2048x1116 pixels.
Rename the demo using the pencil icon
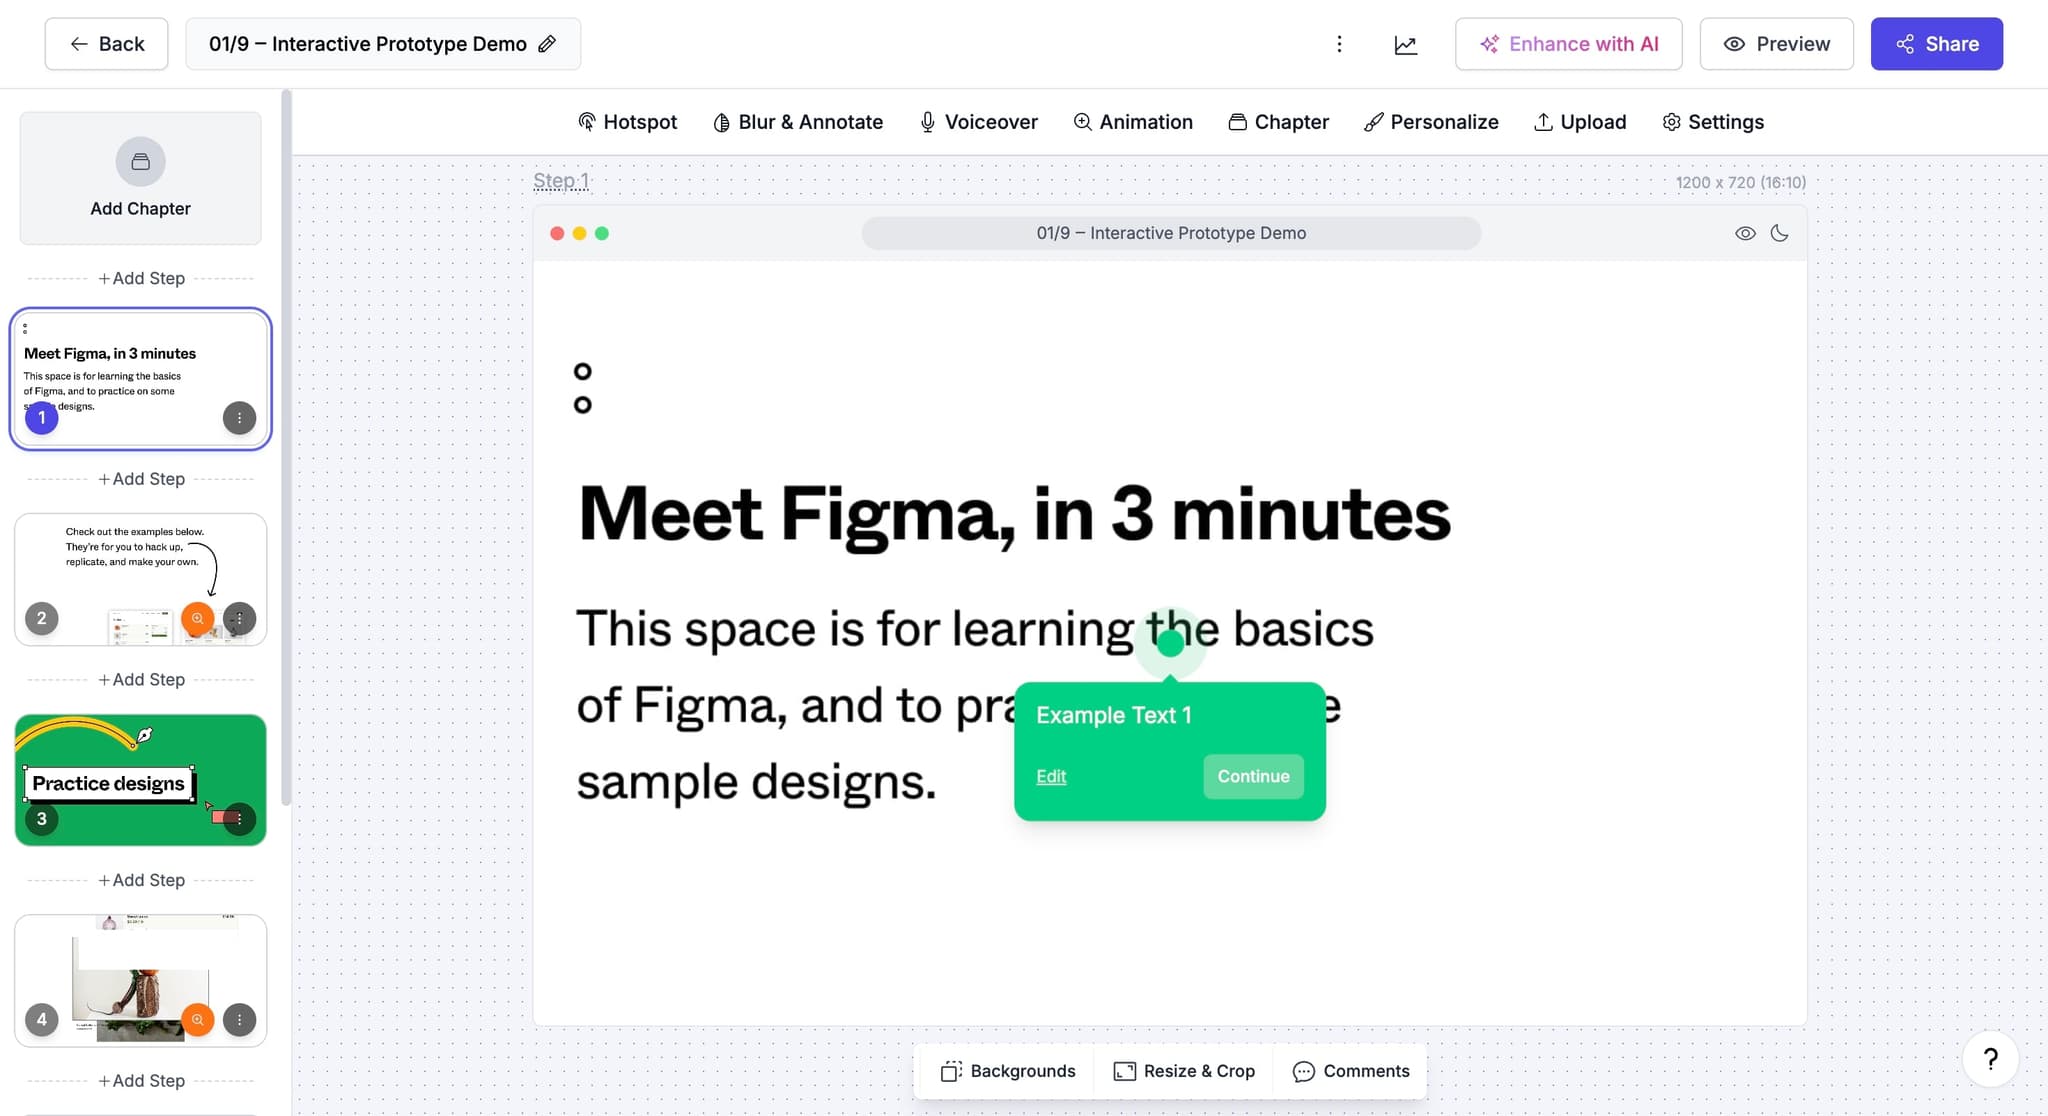click(546, 44)
